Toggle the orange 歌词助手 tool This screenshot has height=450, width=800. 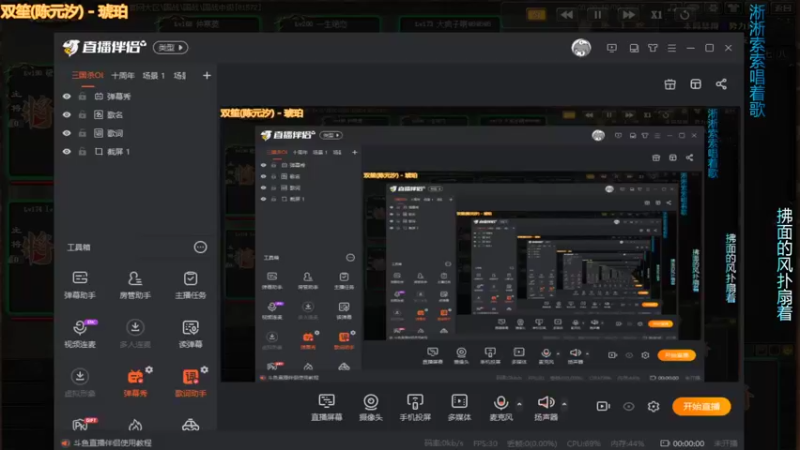(x=190, y=383)
